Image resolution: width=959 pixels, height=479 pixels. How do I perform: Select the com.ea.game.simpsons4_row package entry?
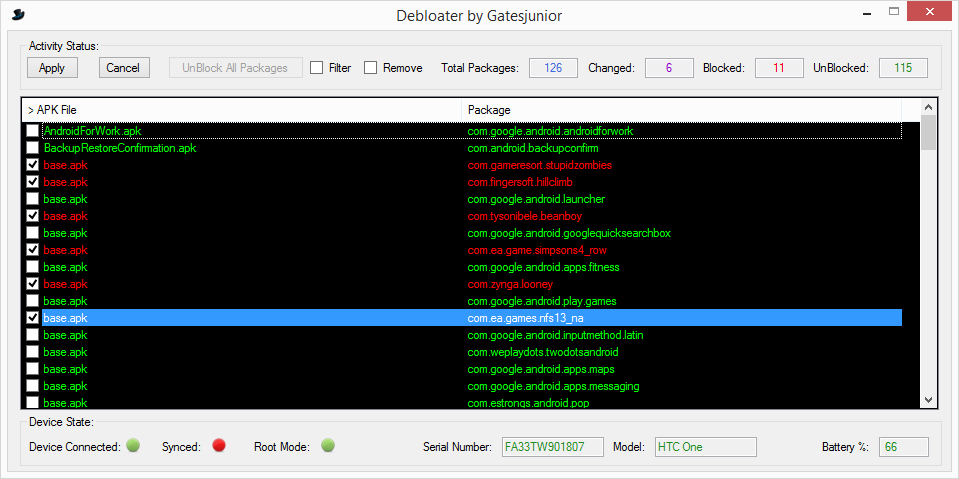pos(537,250)
